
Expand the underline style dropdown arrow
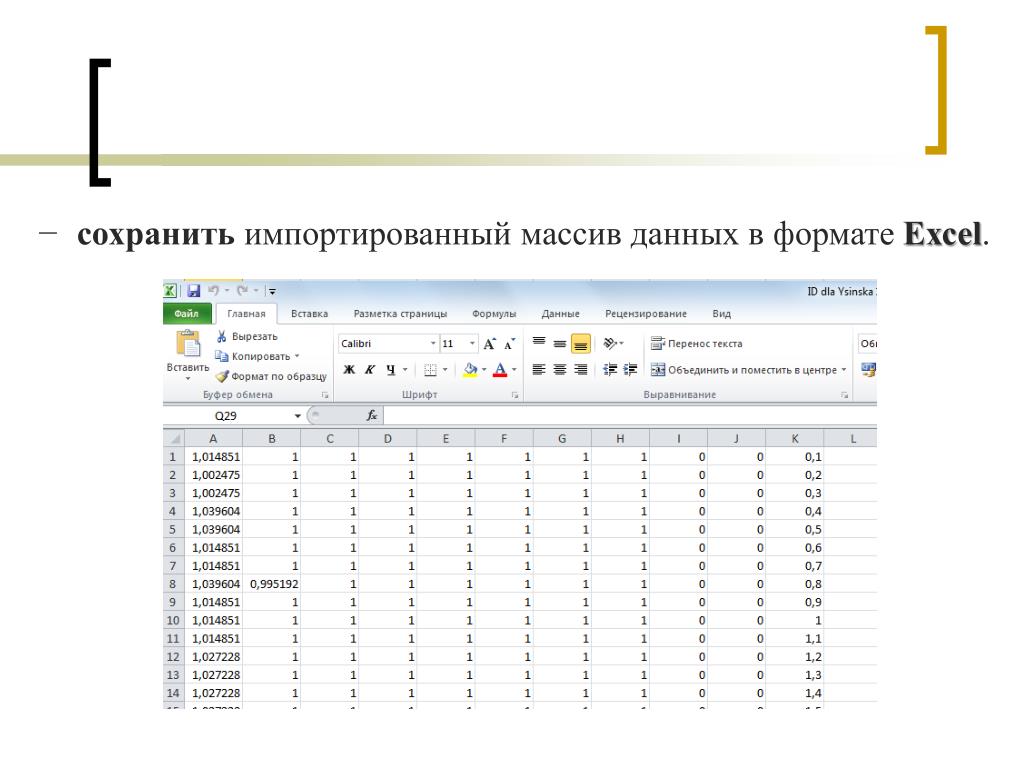405,370
